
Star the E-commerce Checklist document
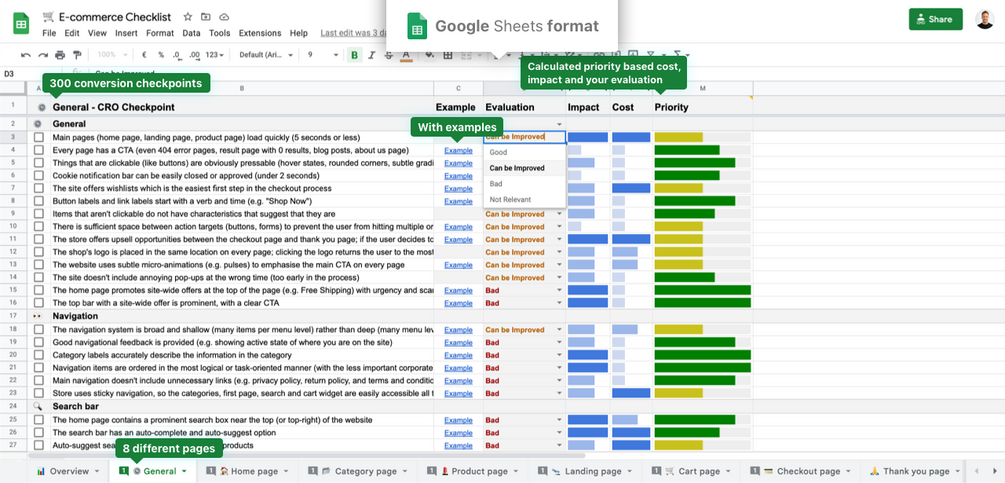[x=189, y=17]
